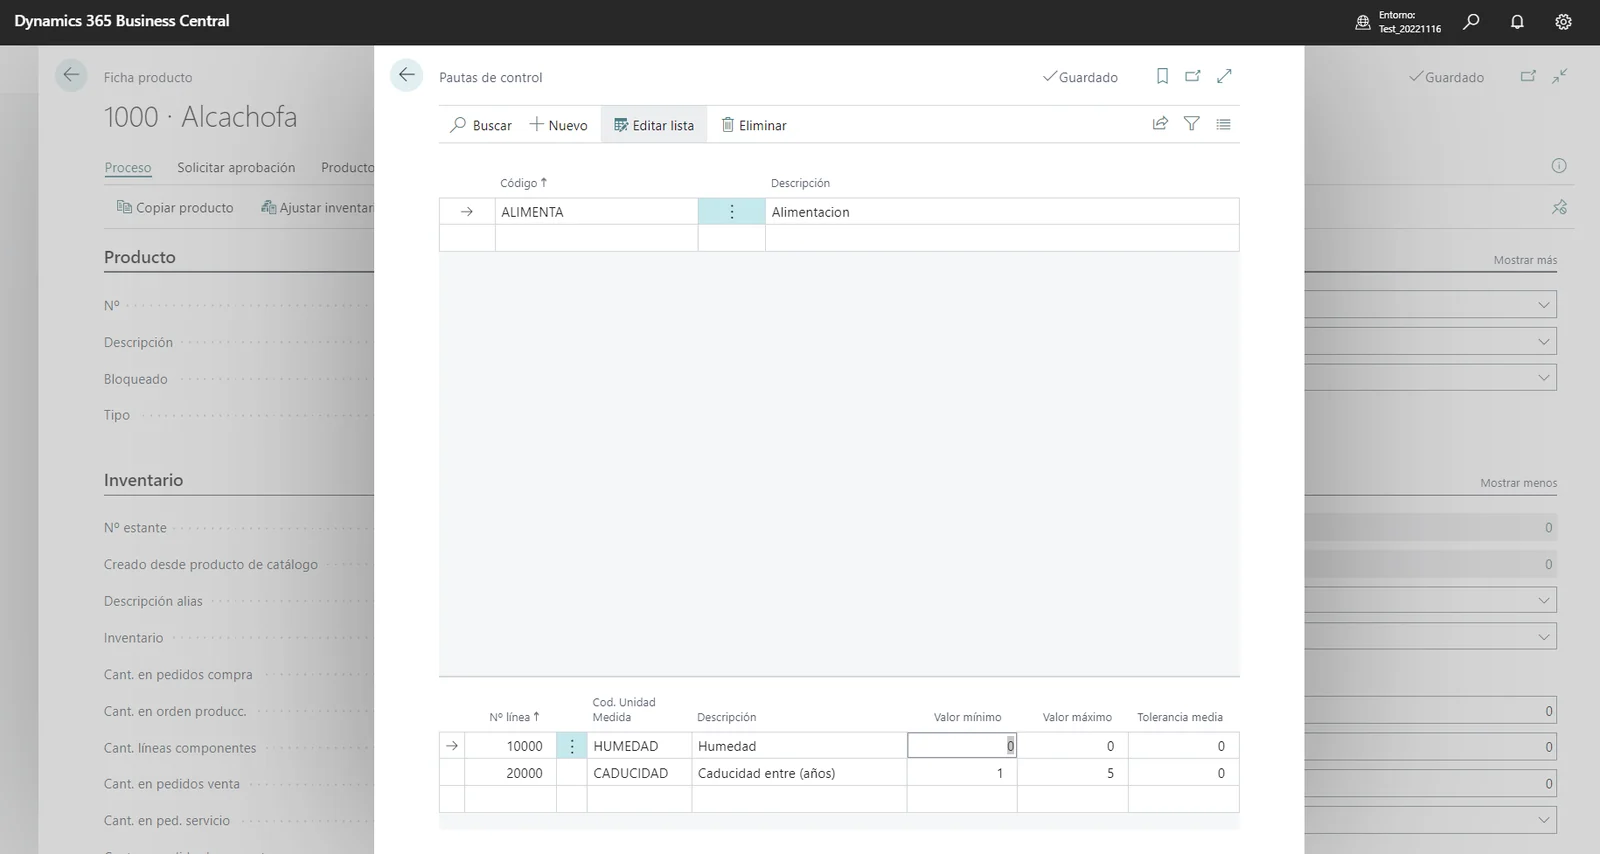This screenshot has width=1600, height=854.
Task: Click Valor máximo cell of Humedad row
Action: coord(1073,746)
